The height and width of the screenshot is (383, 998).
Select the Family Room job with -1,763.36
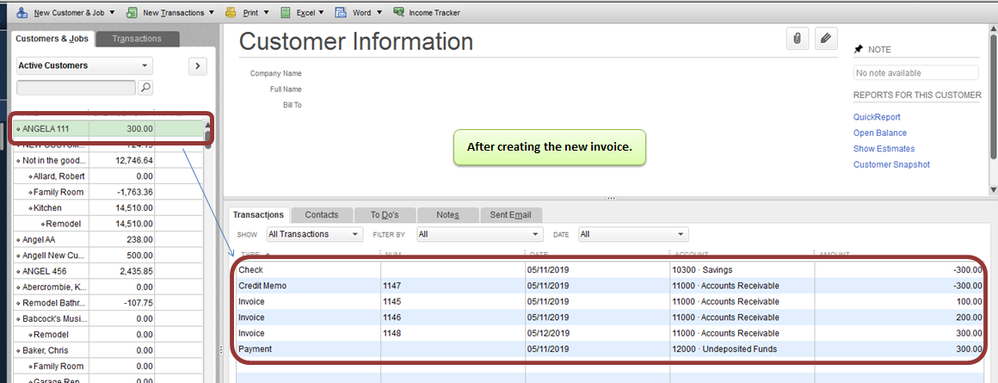coord(108,192)
